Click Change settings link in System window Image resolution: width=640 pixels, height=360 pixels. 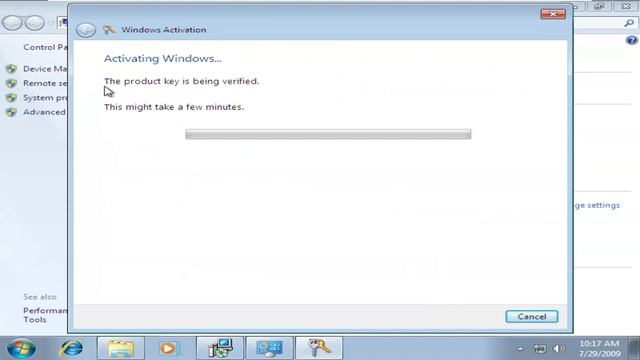[x=597, y=205]
